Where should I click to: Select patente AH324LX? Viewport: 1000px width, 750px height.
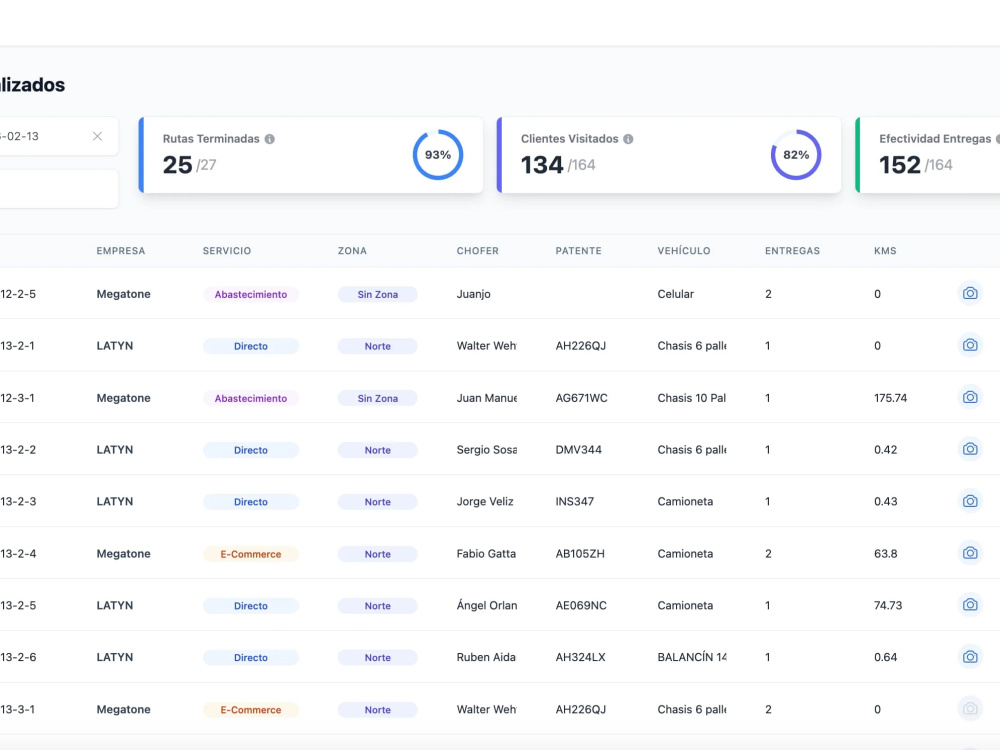tap(580, 657)
